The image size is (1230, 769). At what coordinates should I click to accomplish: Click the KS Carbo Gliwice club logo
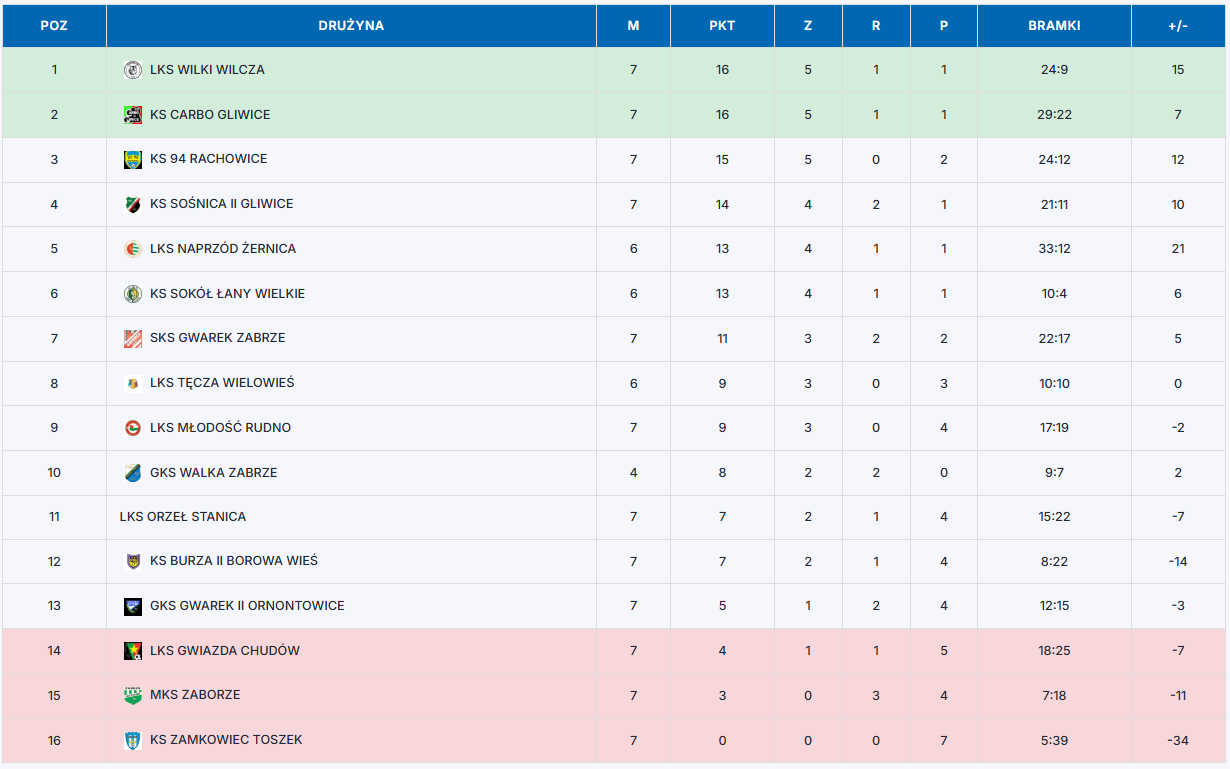132,115
